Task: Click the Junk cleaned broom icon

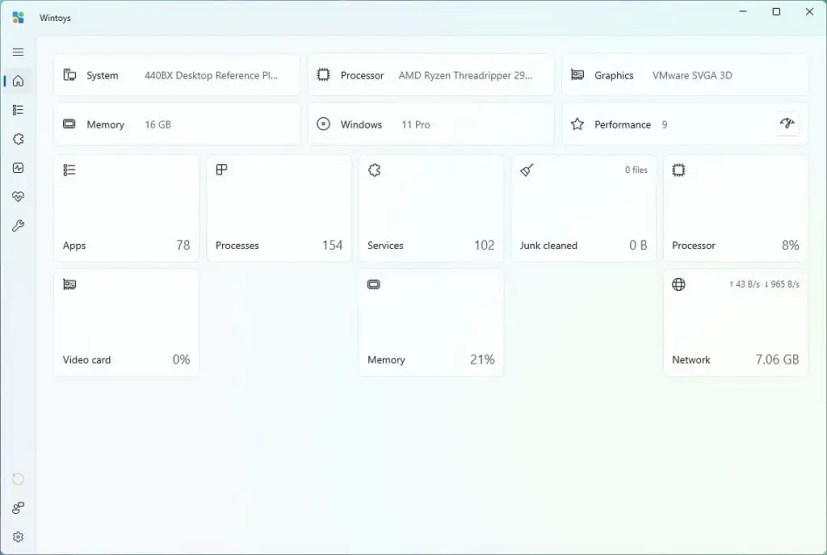Action: pyautogui.click(x=527, y=170)
